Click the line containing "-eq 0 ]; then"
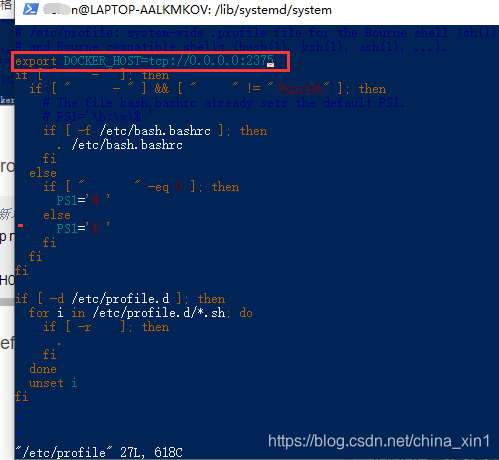 (x=141, y=187)
